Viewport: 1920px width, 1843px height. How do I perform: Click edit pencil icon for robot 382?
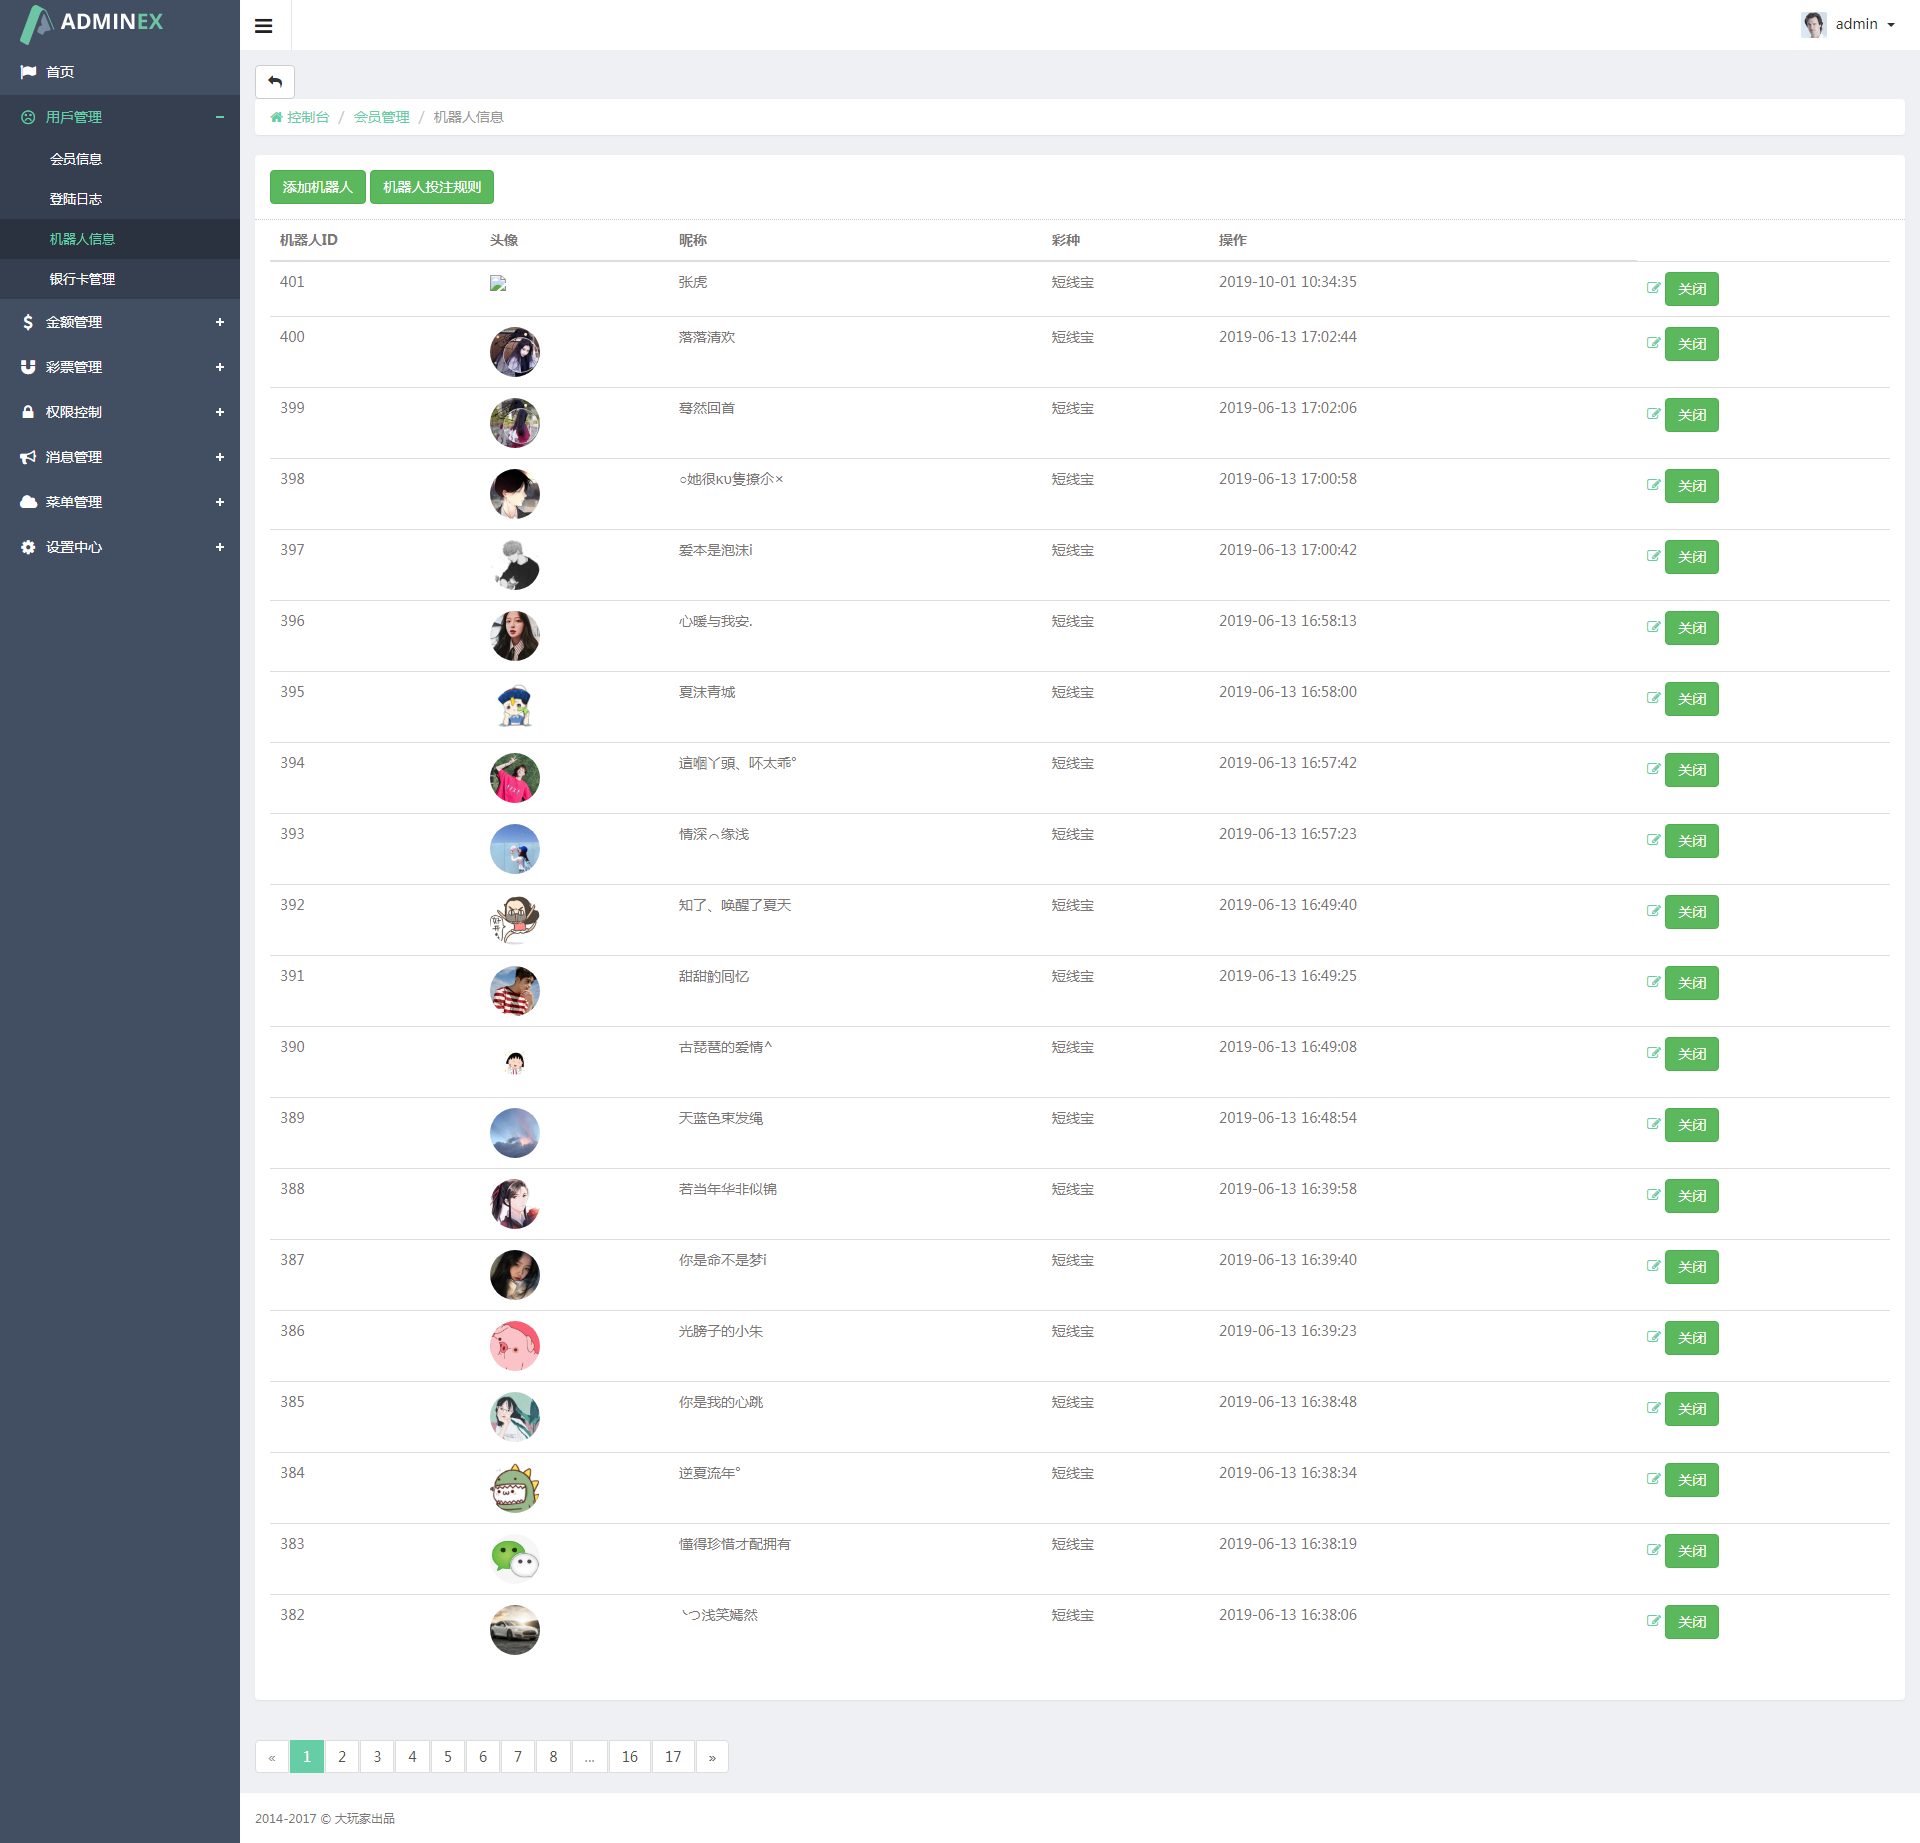[x=1653, y=1621]
